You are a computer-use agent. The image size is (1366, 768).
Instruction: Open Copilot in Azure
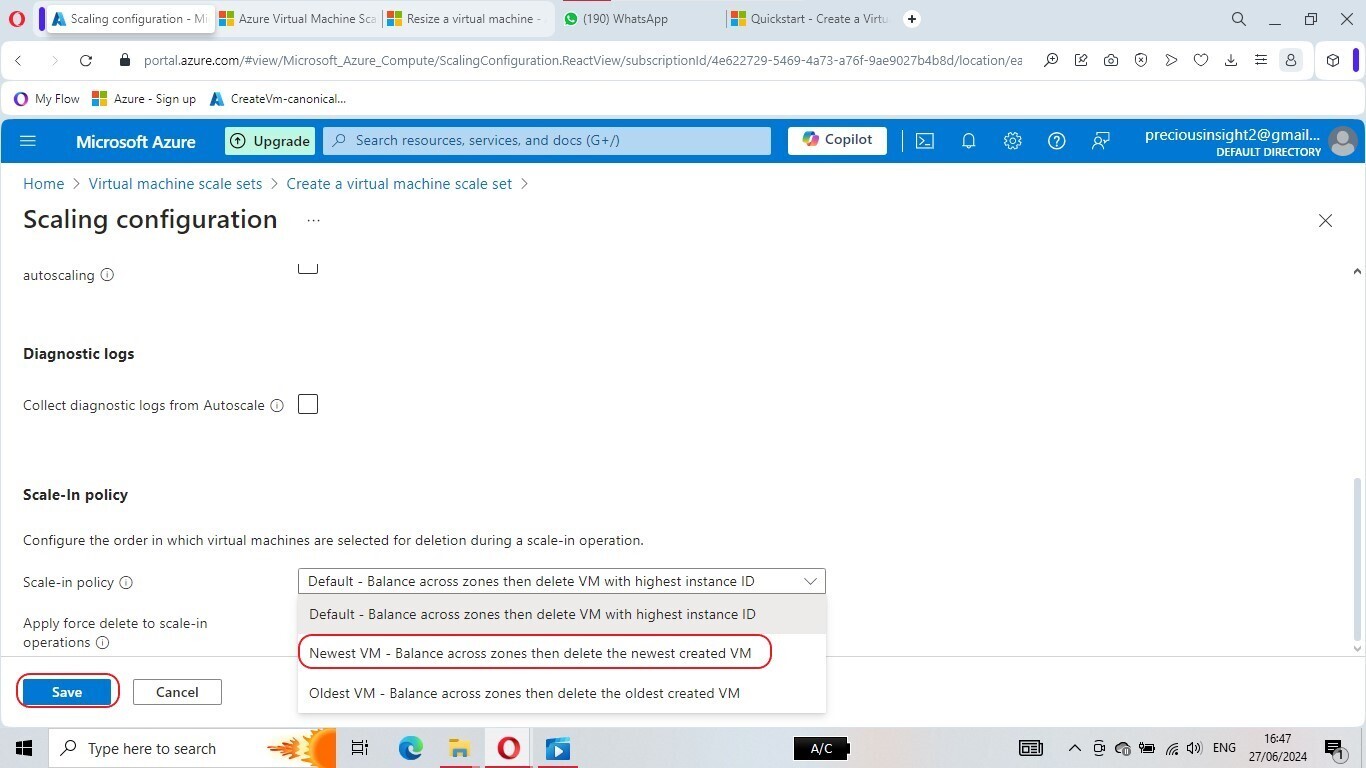pyautogui.click(x=837, y=140)
